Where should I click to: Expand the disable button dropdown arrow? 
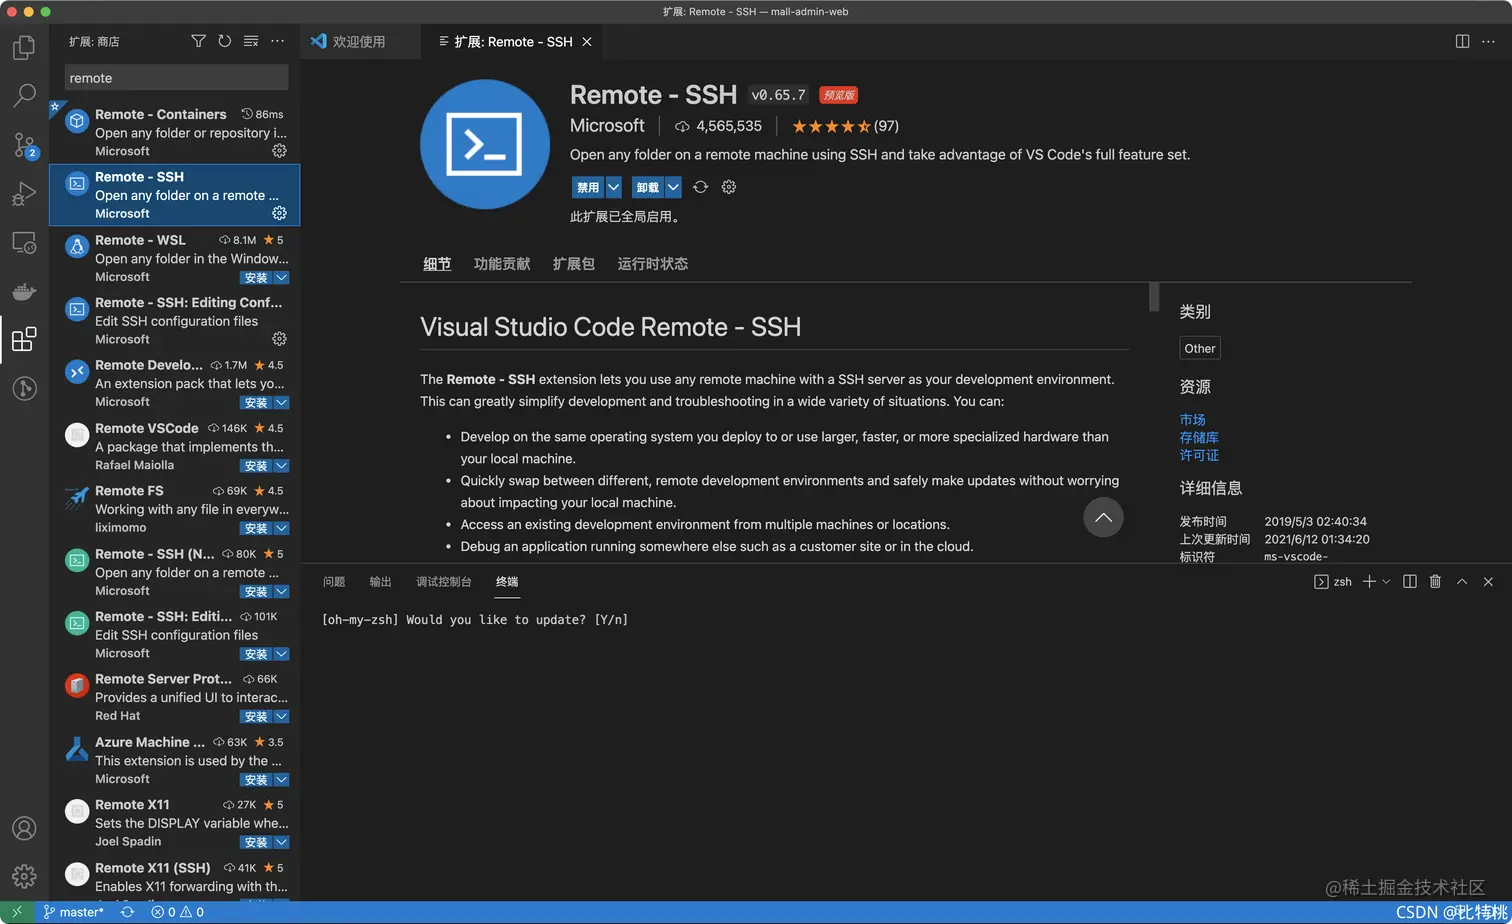(x=614, y=187)
